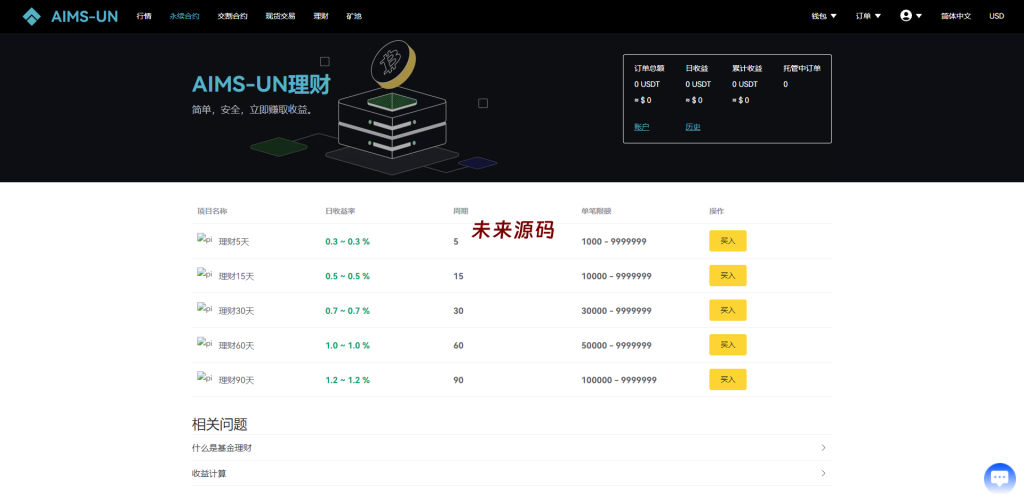Click 买入 button for 理财90天
Screen dimensions: 1024x494
(x=728, y=380)
